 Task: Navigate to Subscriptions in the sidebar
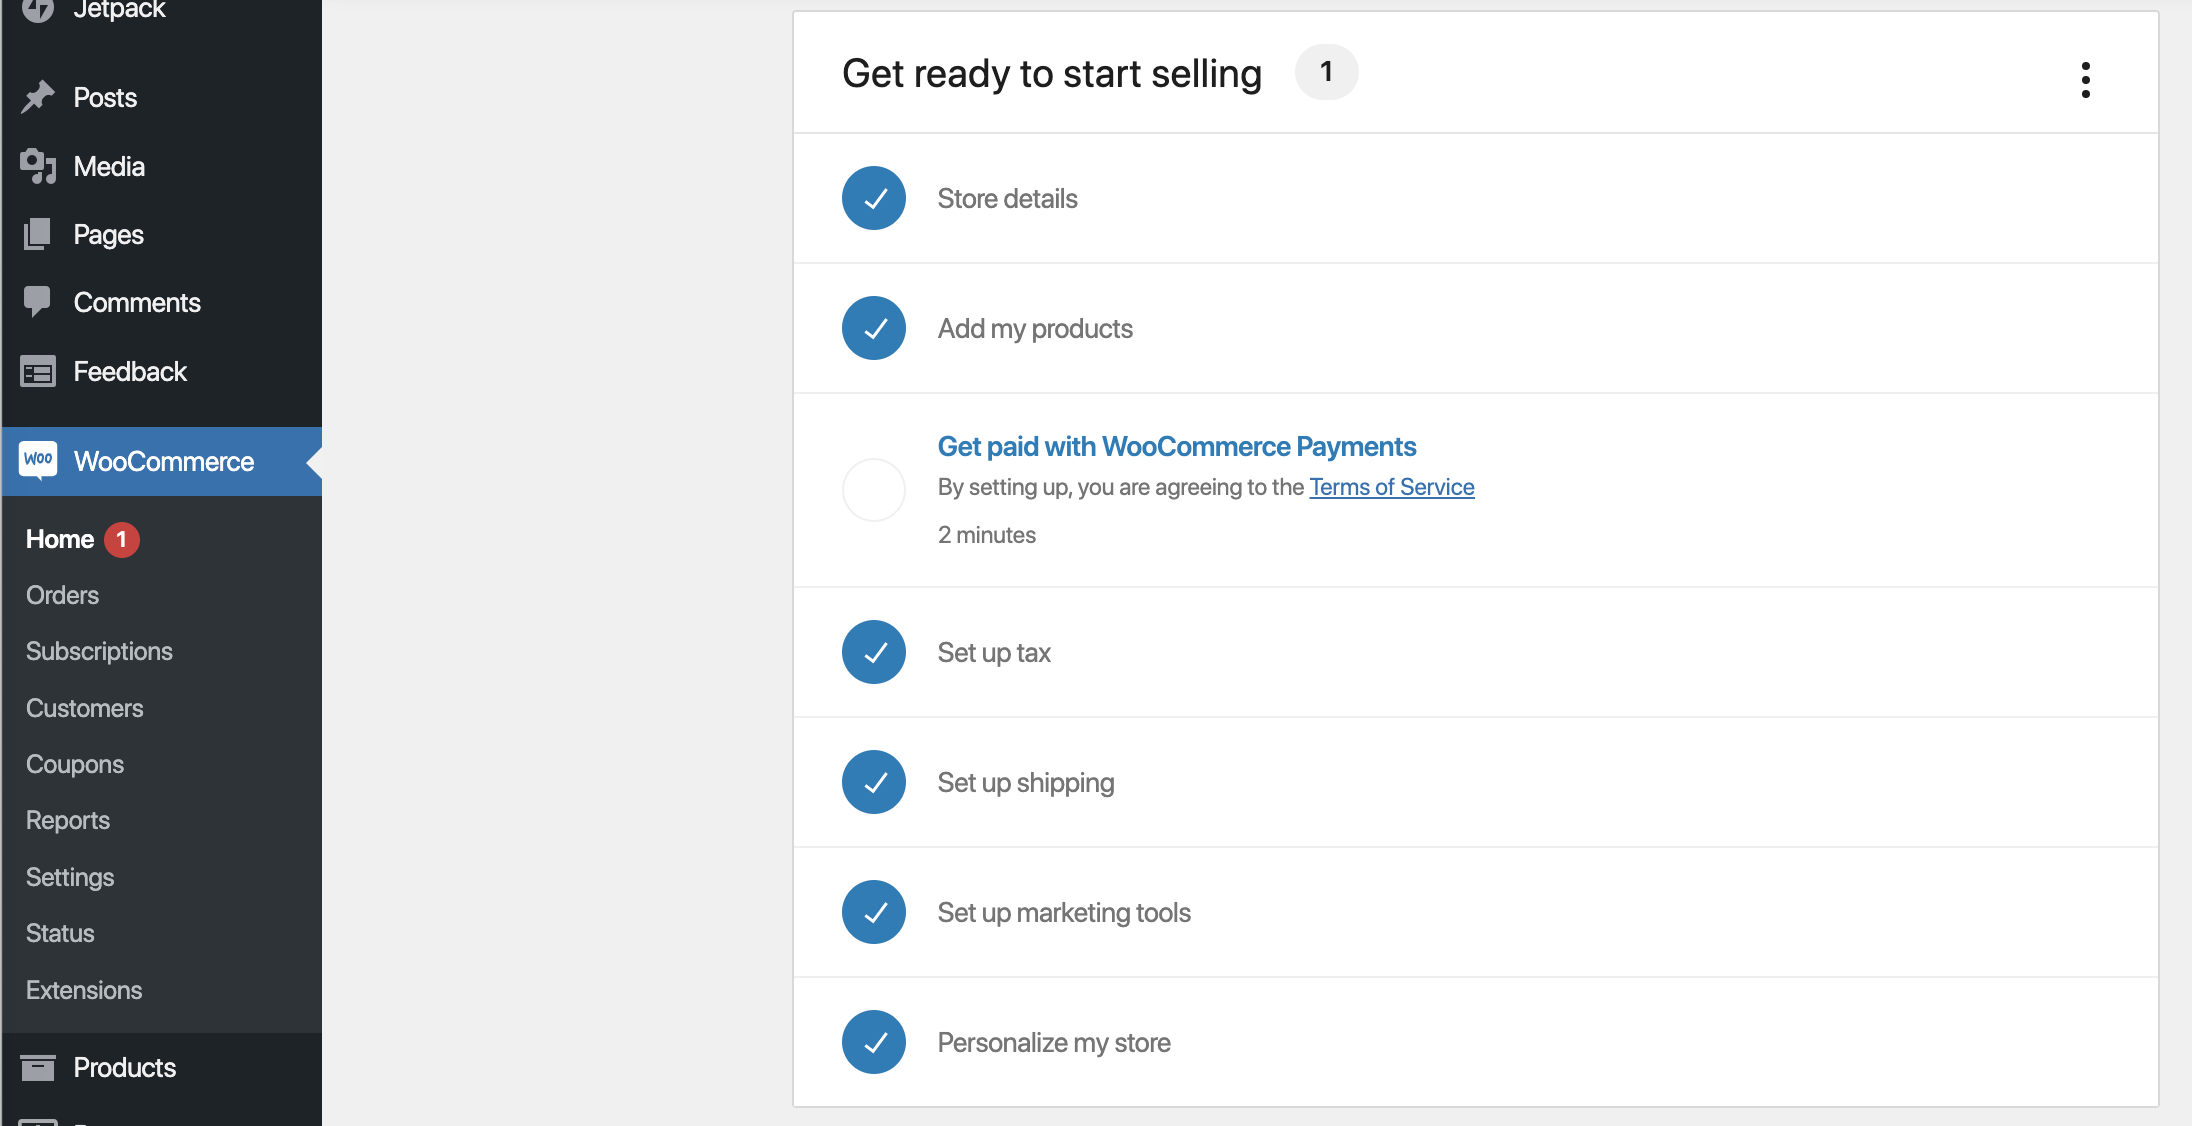click(x=99, y=651)
